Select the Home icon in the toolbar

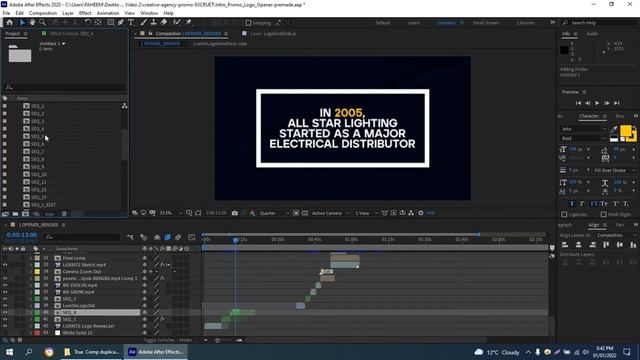coord(9,22)
